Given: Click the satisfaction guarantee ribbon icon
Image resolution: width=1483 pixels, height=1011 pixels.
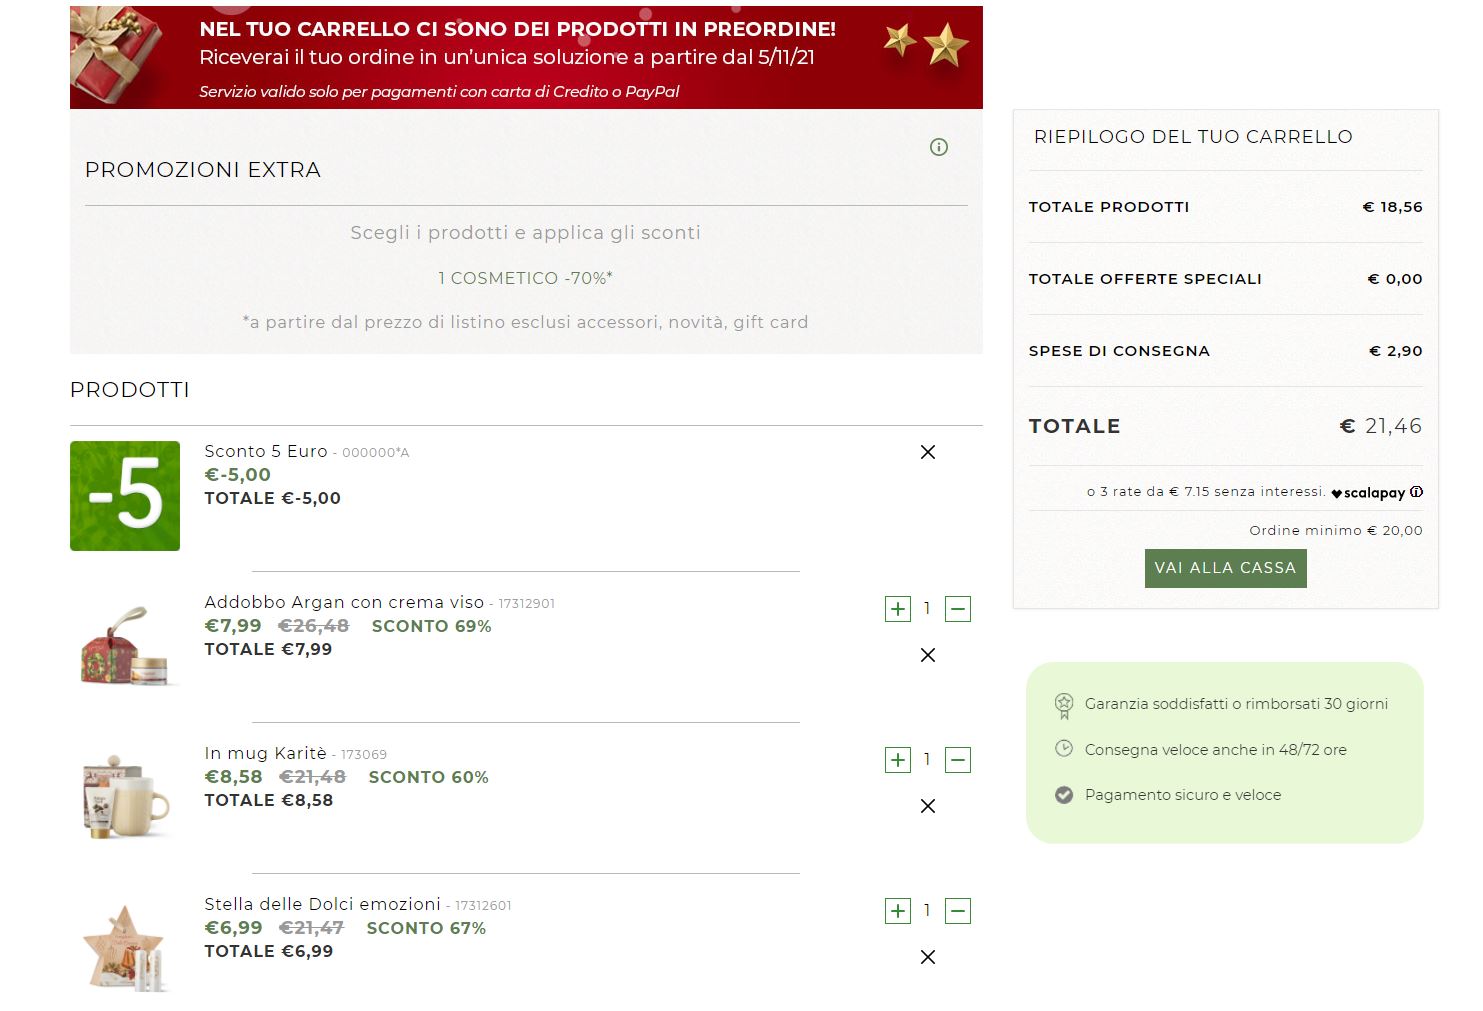Looking at the screenshot, I should pos(1064,706).
